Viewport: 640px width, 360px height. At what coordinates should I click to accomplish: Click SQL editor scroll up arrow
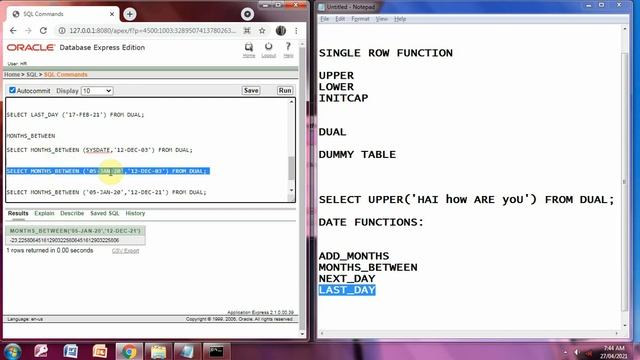tap(291, 102)
